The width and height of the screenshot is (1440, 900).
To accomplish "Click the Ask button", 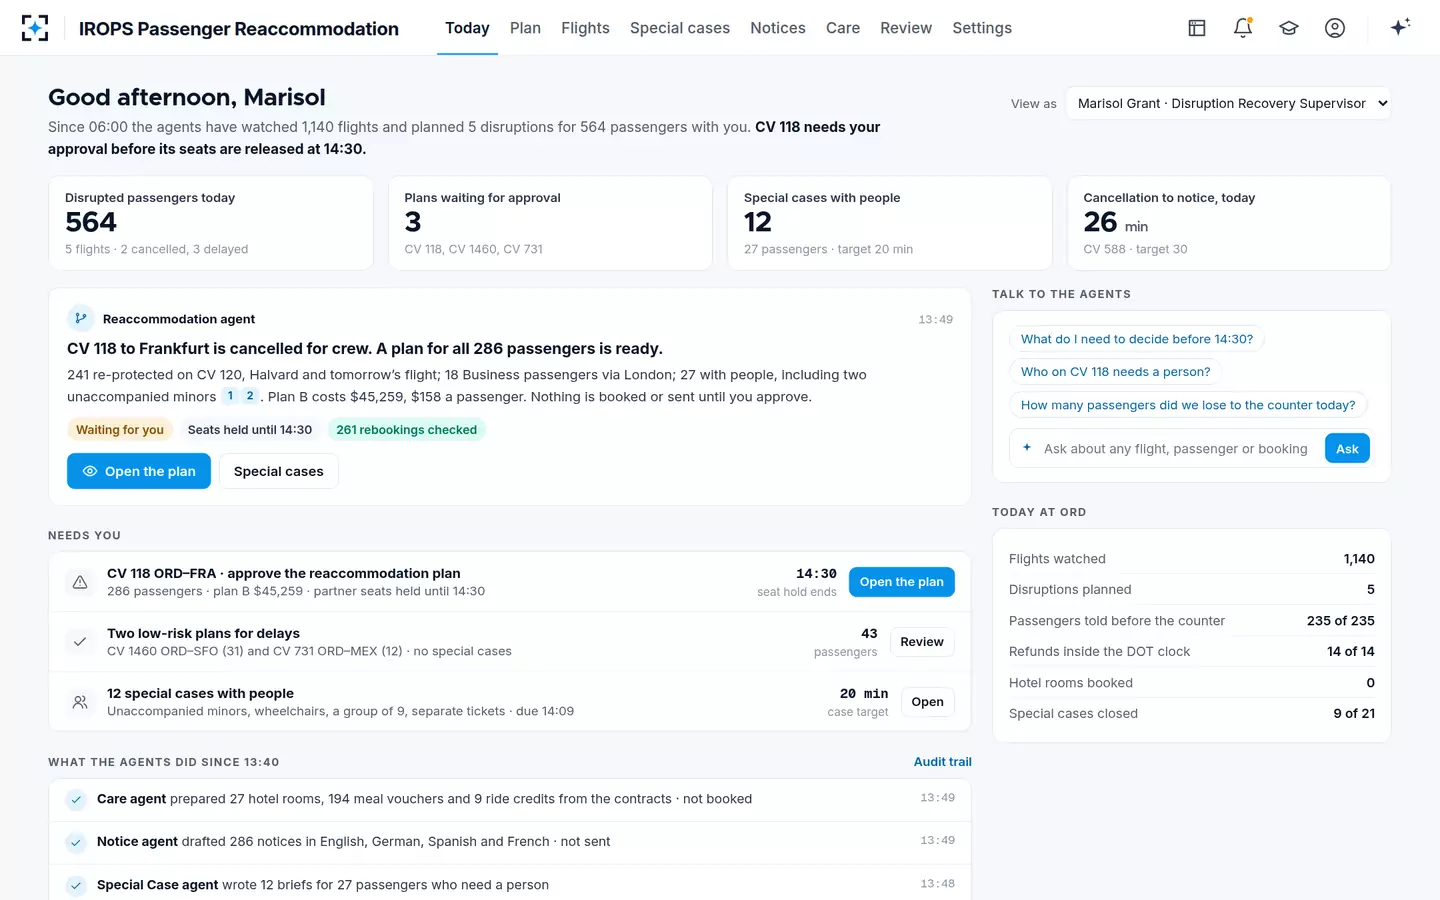I will tap(1347, 449).
